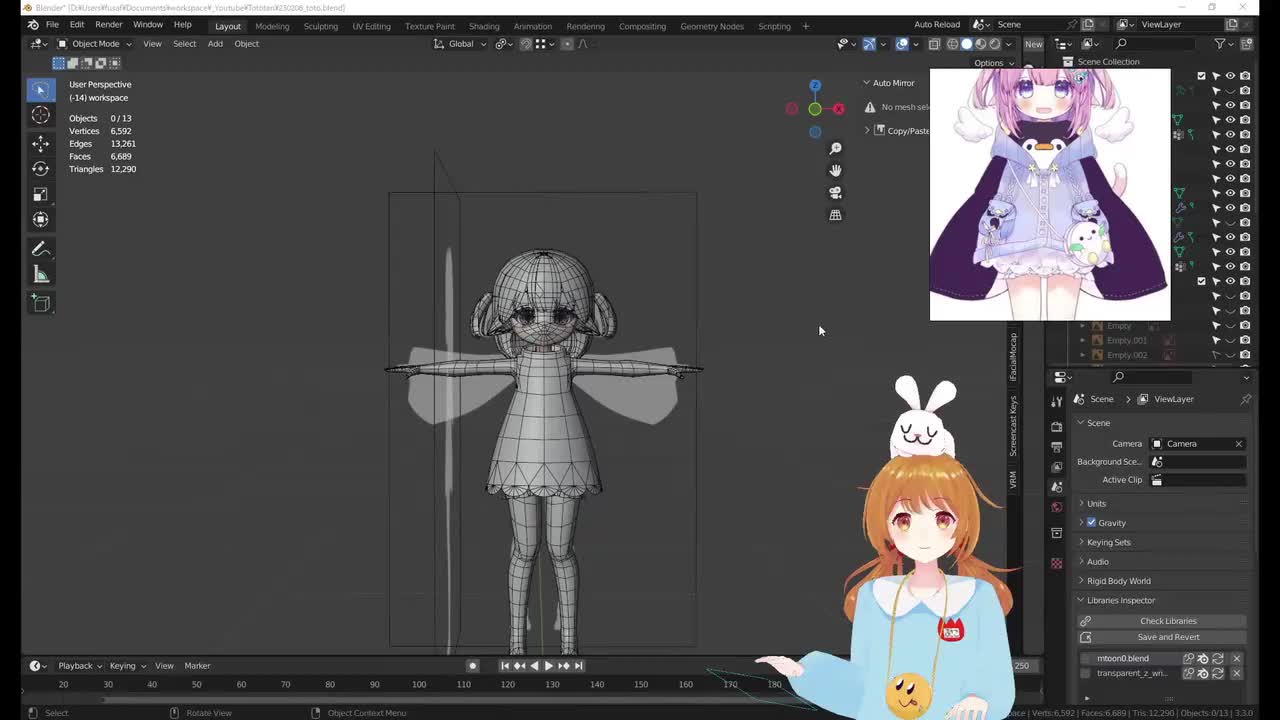Open the Tool properties tab
Viewport: 1280px width, 720px height.
(1056, 400)
